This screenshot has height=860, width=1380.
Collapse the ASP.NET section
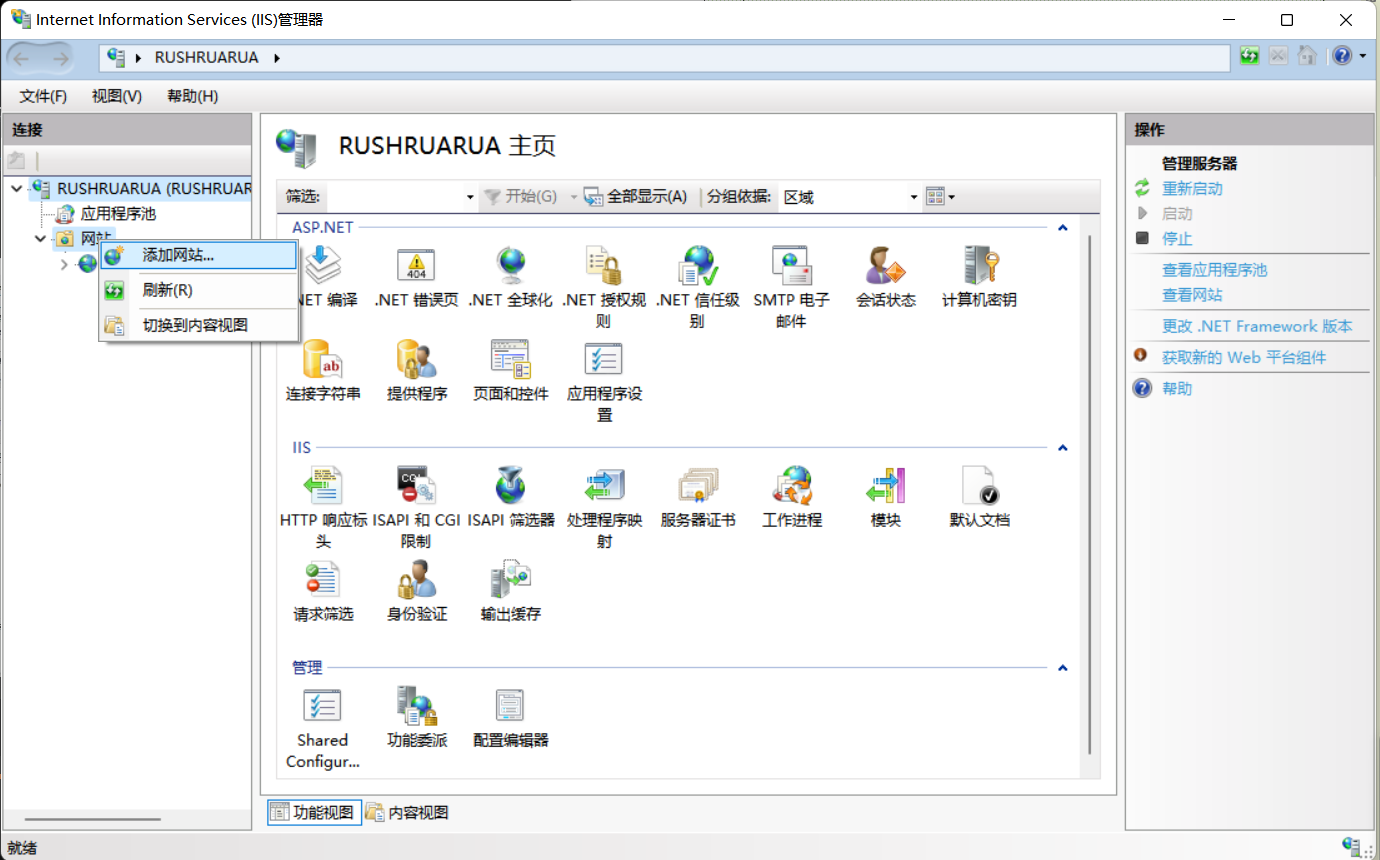(x=1062, y=227)
